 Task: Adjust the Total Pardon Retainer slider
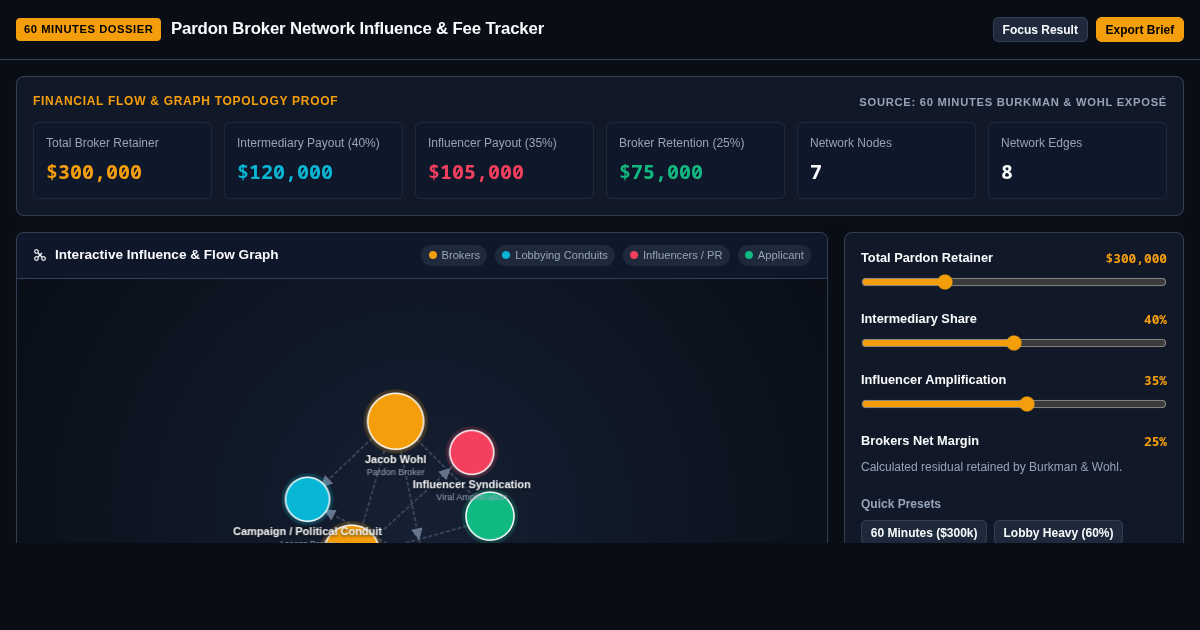[x=1014, y=282]
